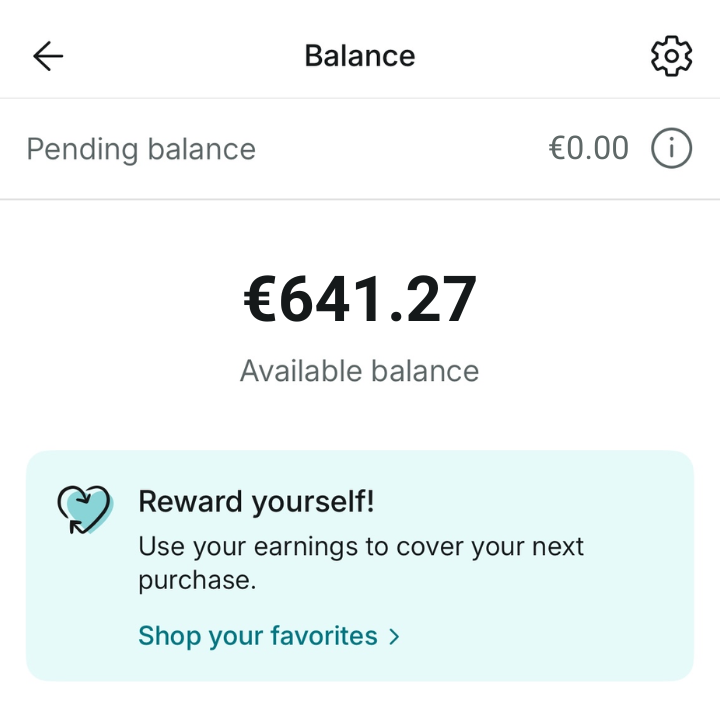
Task: Go back using the arrow icon
Action: point(48,56)
